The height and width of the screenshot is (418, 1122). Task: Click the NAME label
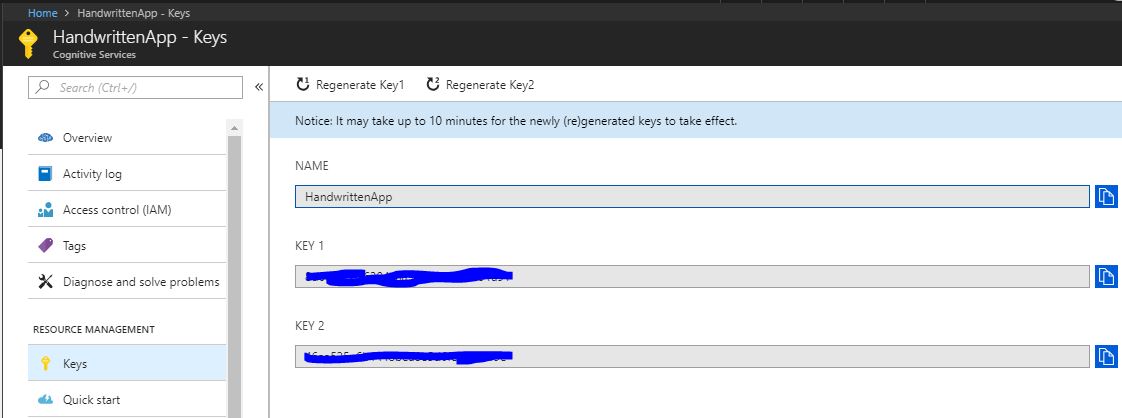click(312, 165)
